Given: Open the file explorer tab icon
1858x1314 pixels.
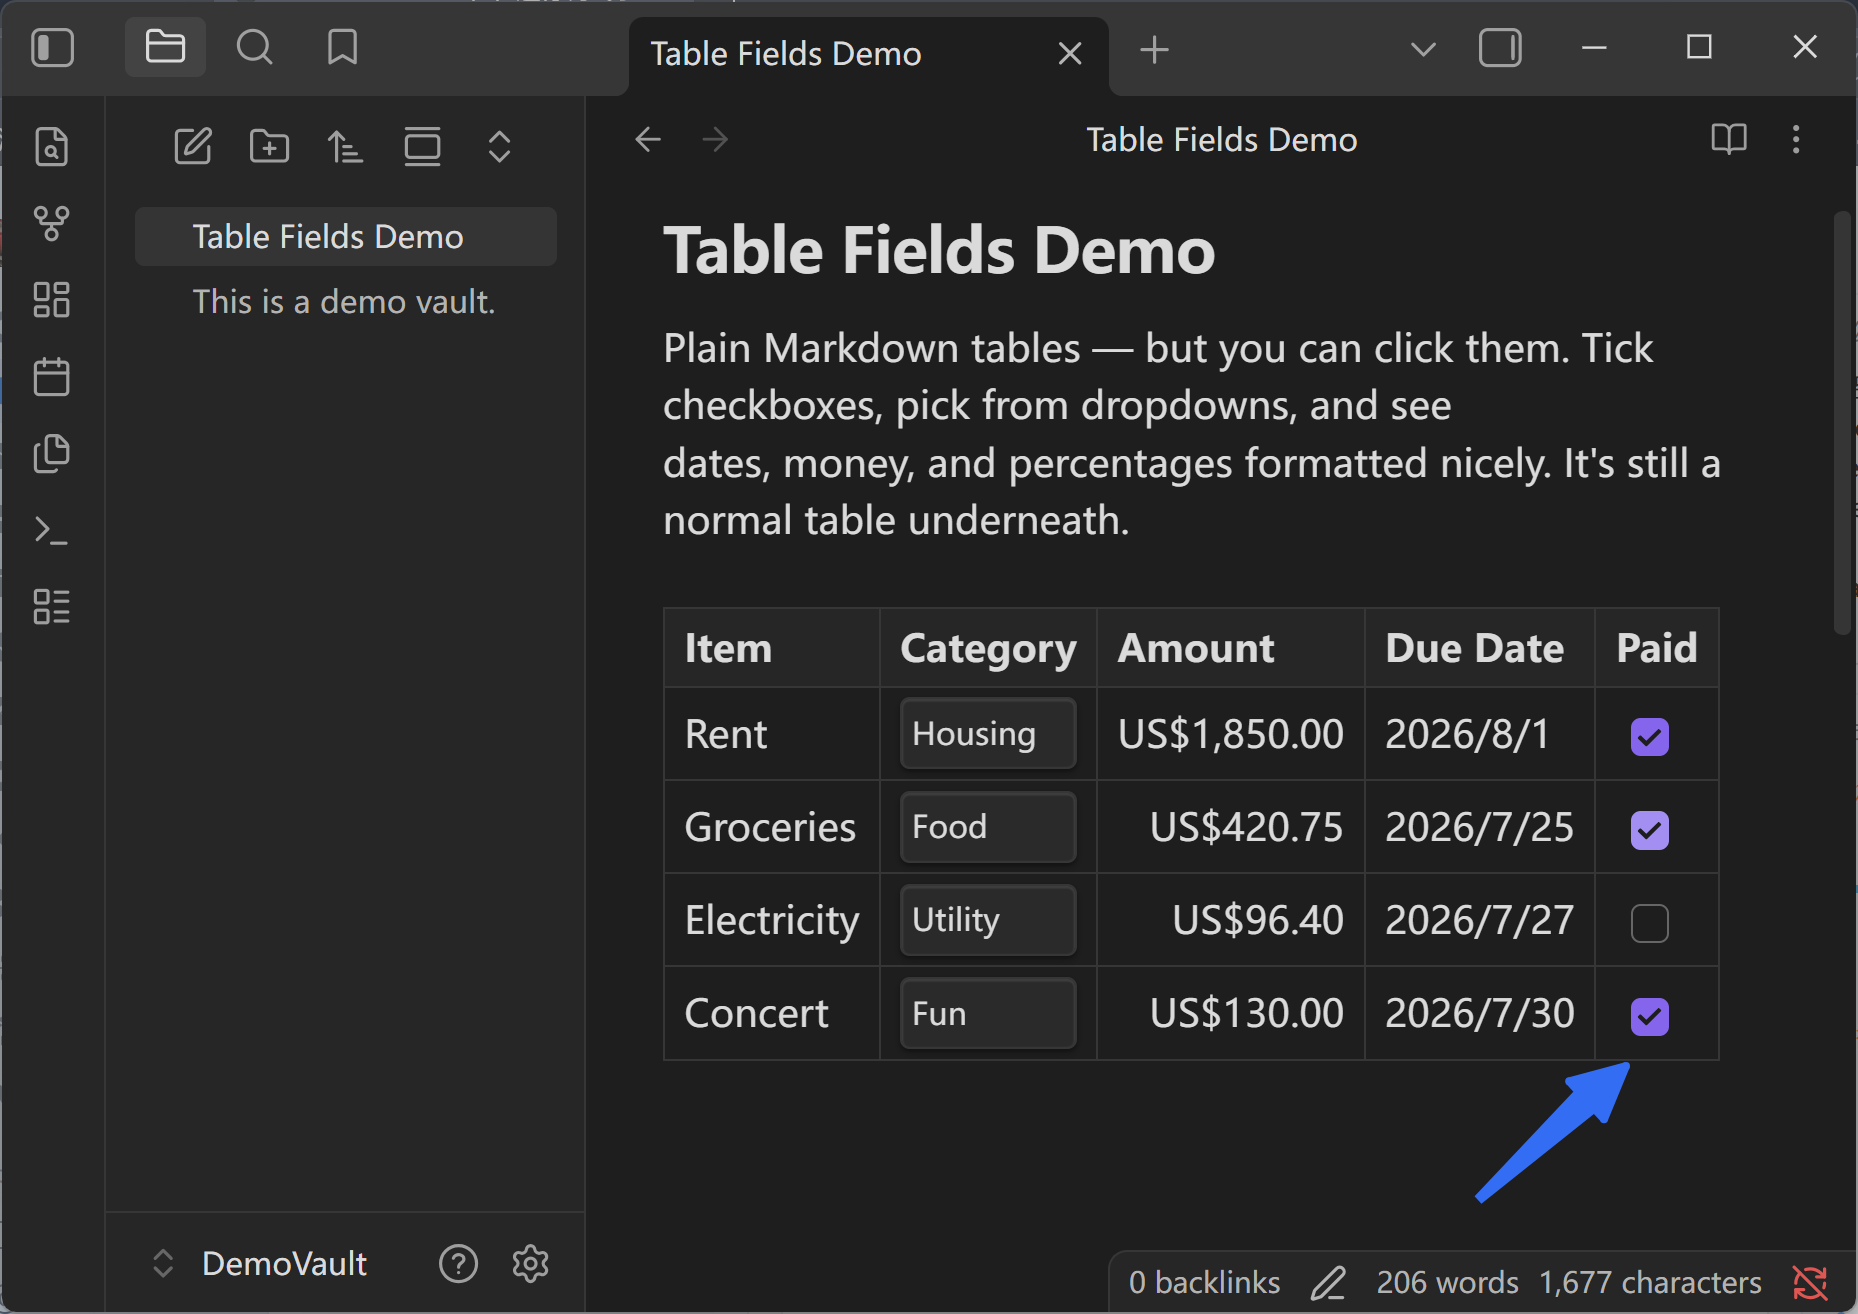Looking at the screenshot, I should [x=165, y=47].
